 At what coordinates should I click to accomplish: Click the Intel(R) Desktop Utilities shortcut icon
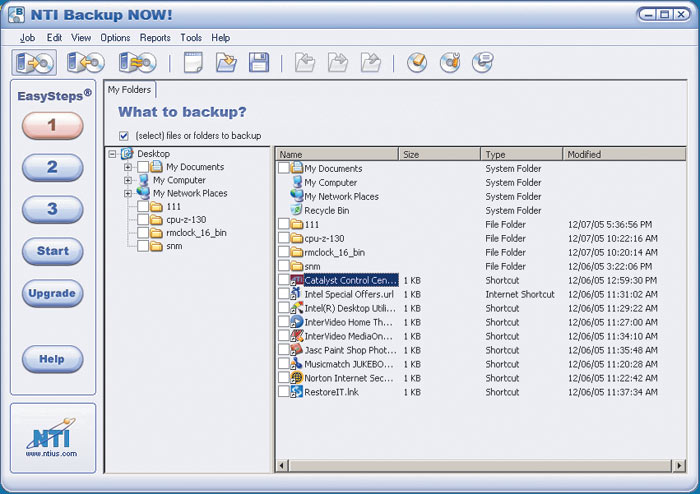(x=296, y=308)
